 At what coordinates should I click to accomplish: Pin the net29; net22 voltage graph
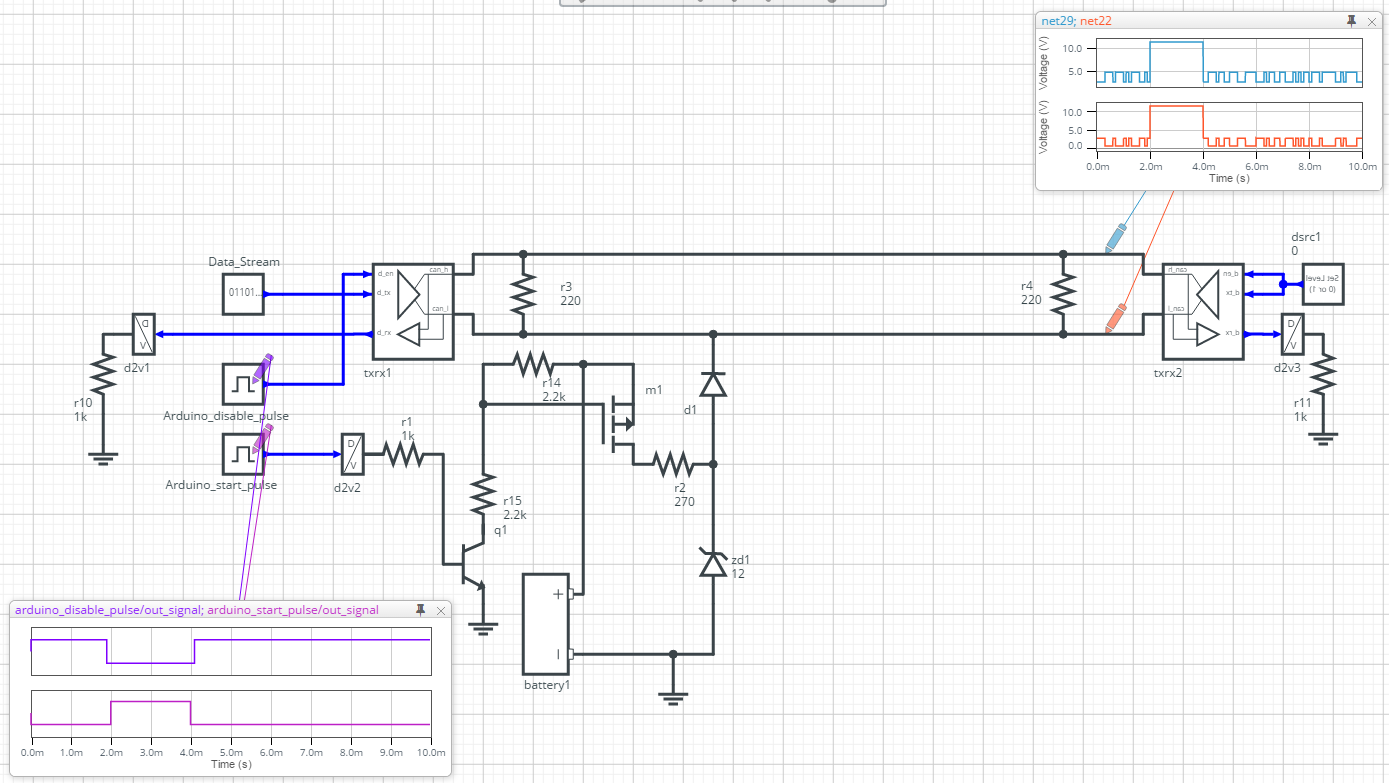pos(1351,21)
